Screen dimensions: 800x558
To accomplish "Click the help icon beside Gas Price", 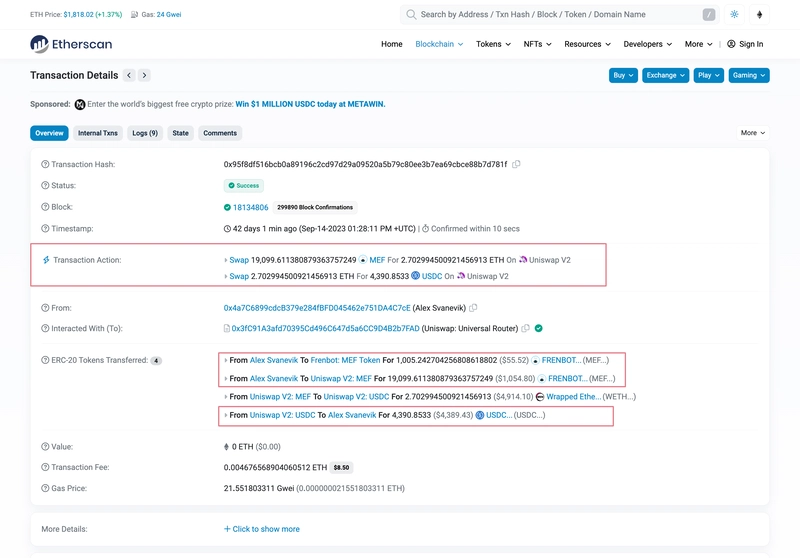I will point(45,489).
